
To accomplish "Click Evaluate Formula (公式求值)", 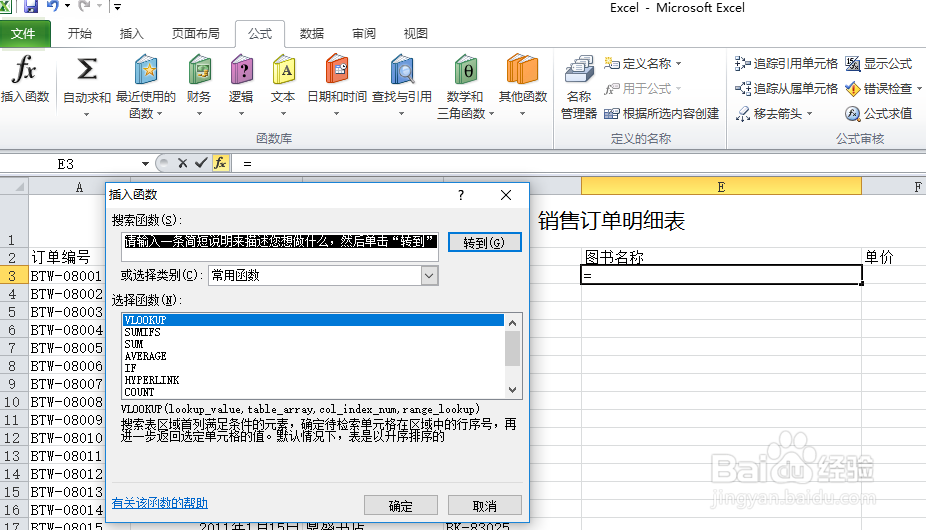I will pos(879,113).
